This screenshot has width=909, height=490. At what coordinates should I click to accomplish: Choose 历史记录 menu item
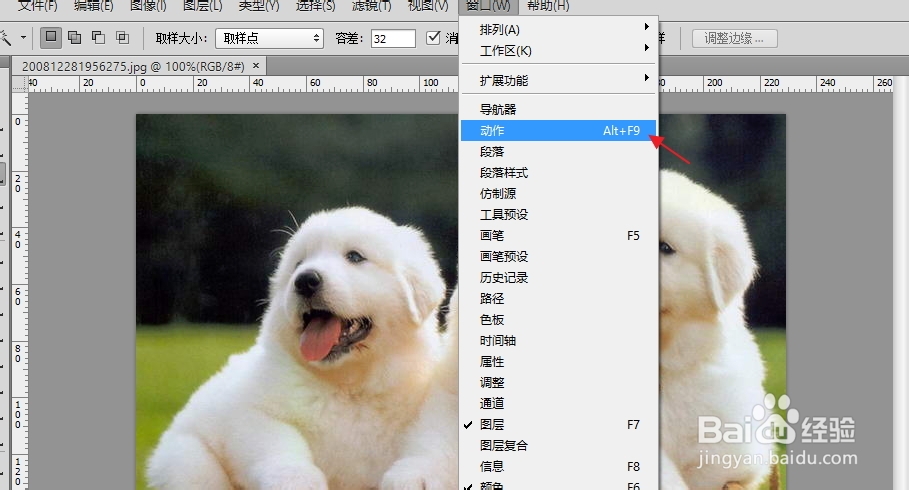point(558,277)
